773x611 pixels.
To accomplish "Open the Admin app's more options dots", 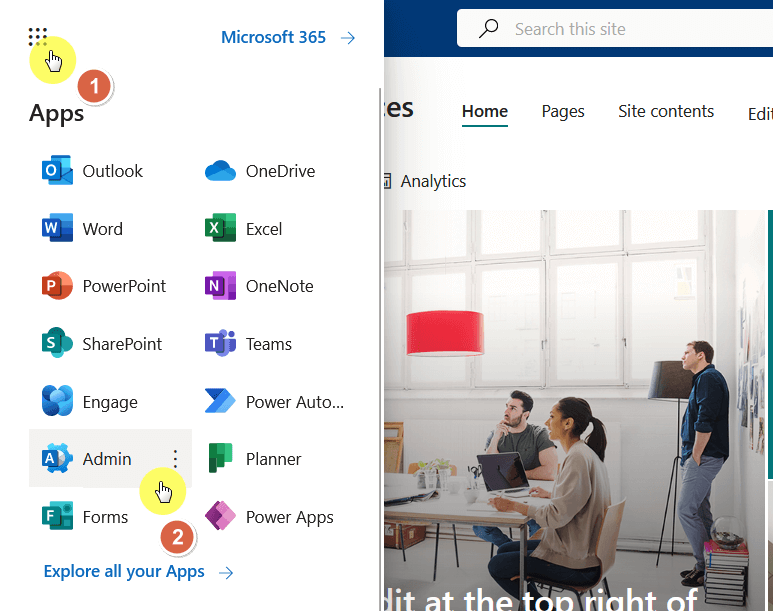I will pos(175,459).
